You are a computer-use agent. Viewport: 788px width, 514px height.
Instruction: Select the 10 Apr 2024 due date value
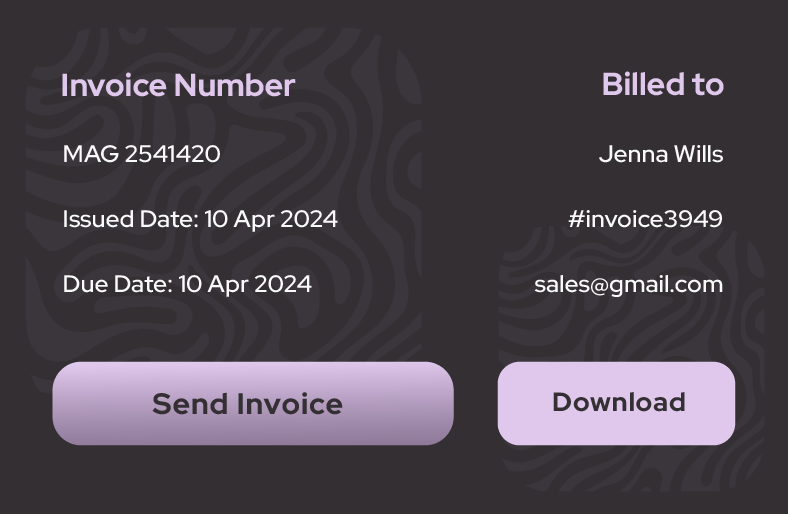coord(245,284)
